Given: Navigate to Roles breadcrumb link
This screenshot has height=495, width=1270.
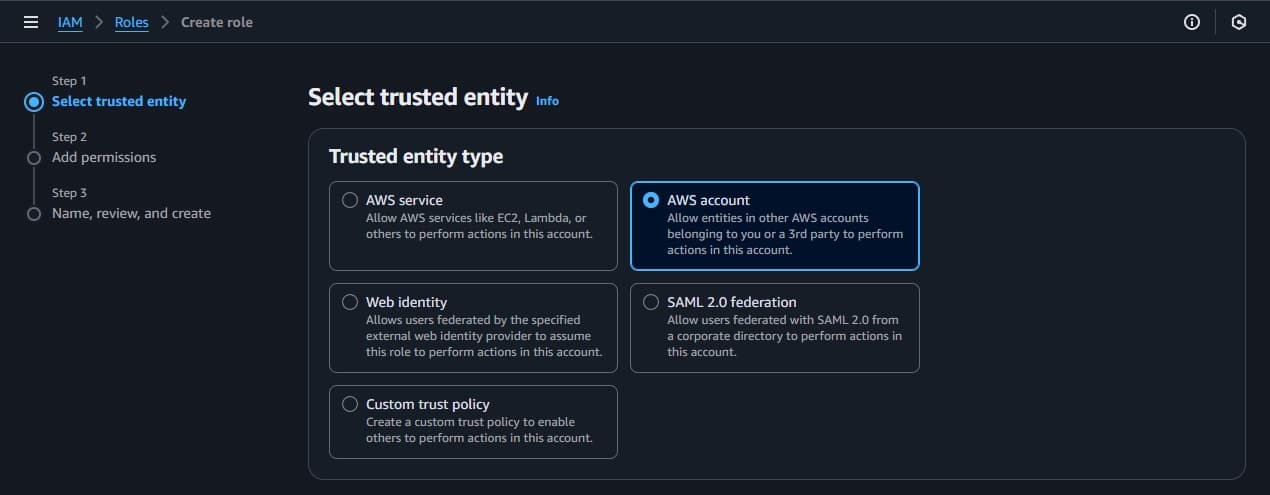Looking at the screenshot, I should tap(131, 22).
